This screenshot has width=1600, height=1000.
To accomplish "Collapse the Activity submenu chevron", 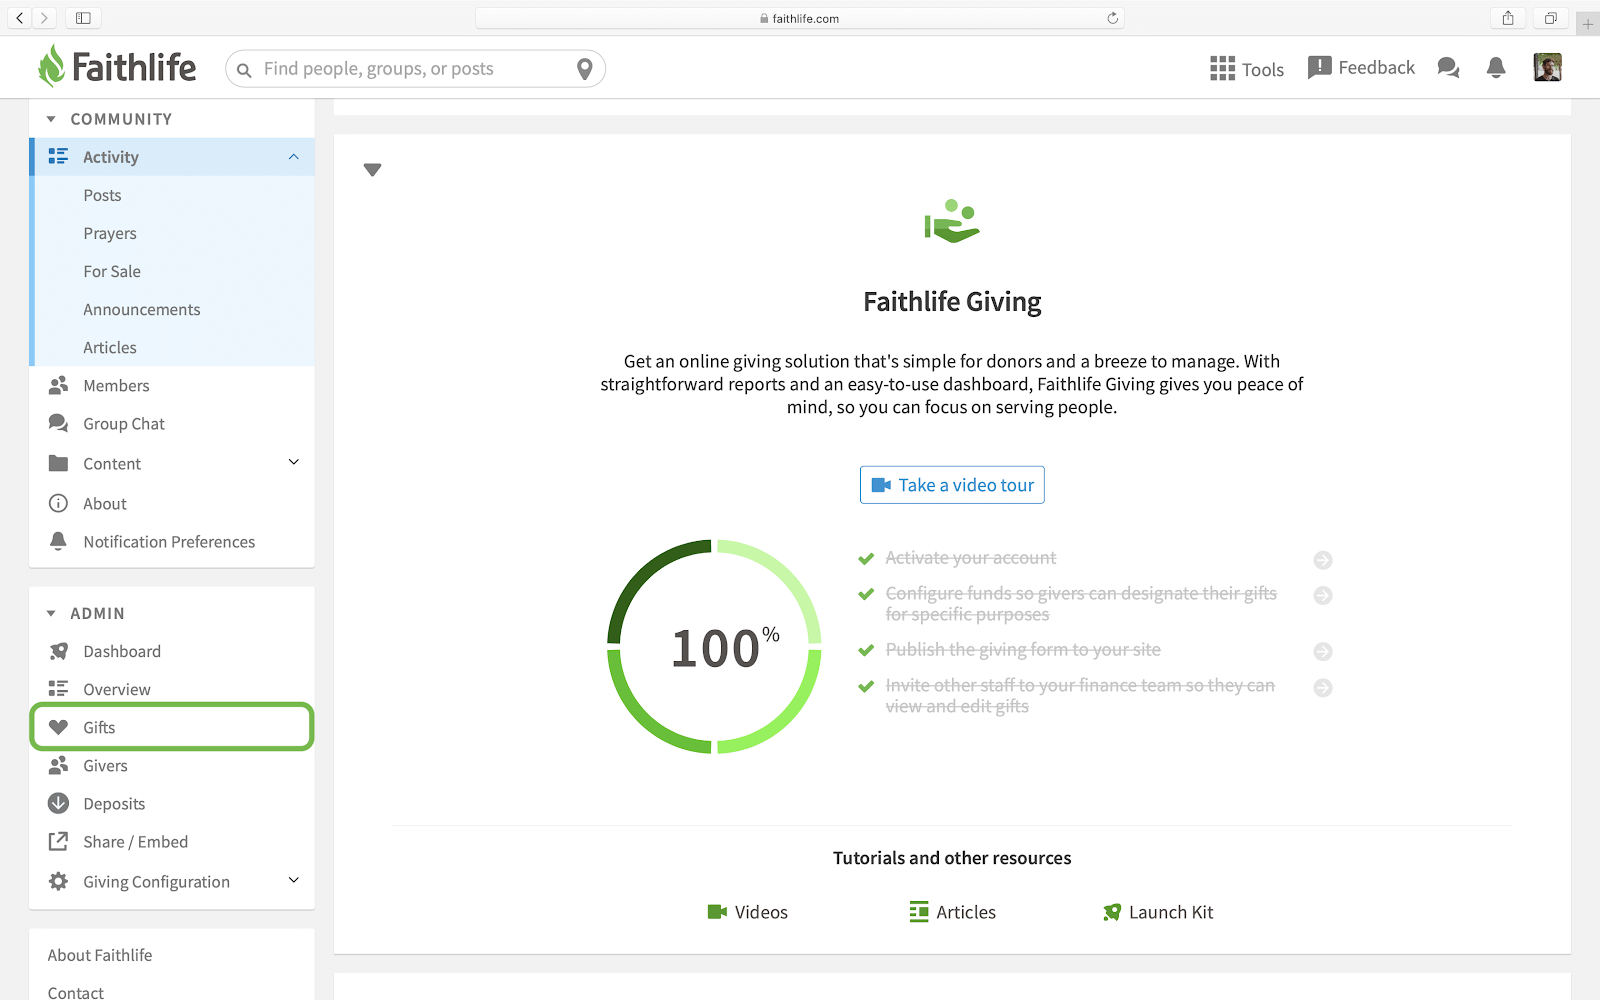I will [x=294, y=156].
